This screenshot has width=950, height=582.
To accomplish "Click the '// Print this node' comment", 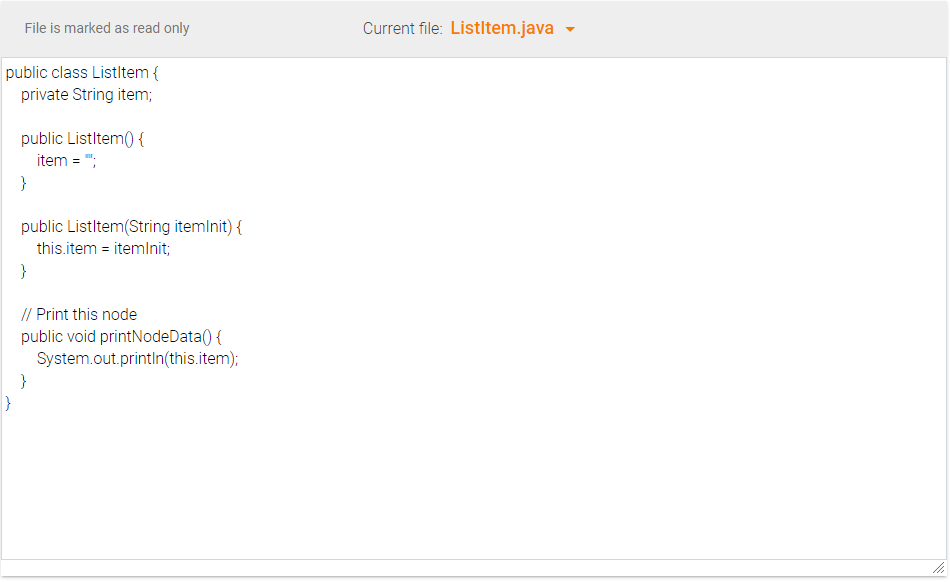I will click(x=79, y=314).
